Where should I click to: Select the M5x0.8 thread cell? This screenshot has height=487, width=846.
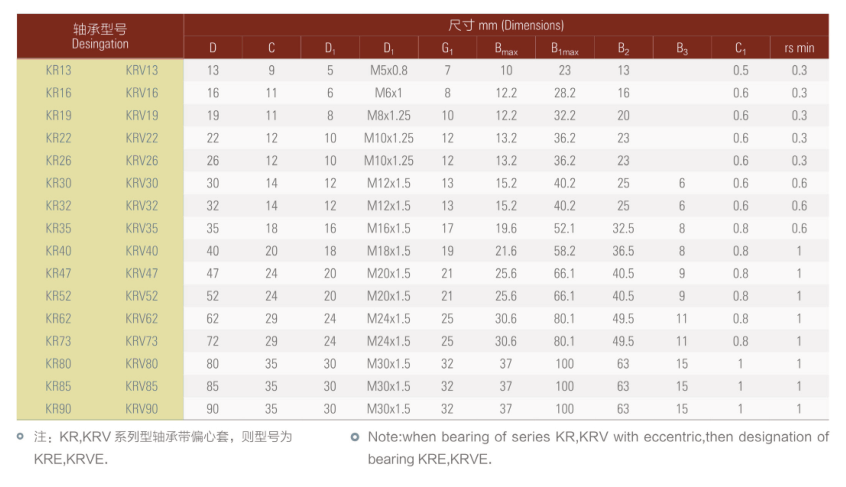[388, 70]
